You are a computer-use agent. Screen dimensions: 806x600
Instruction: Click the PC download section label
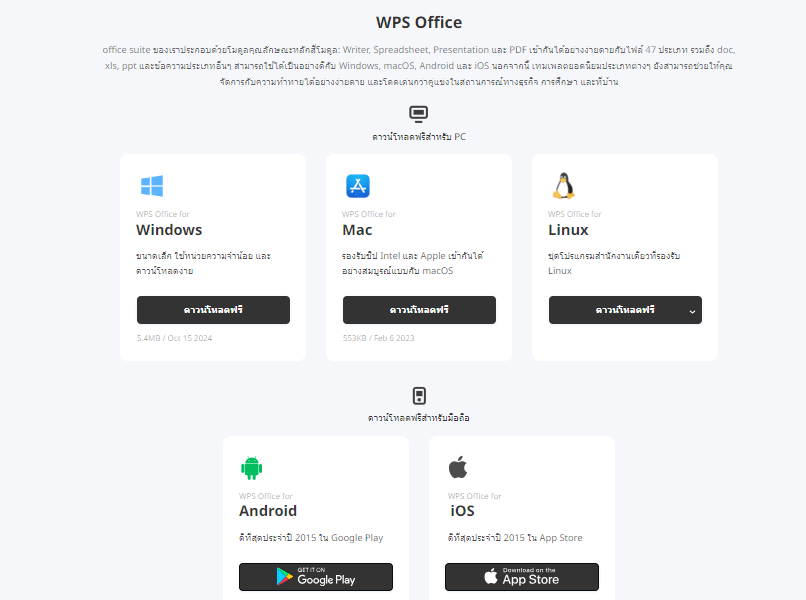click(x=419, y=137)
